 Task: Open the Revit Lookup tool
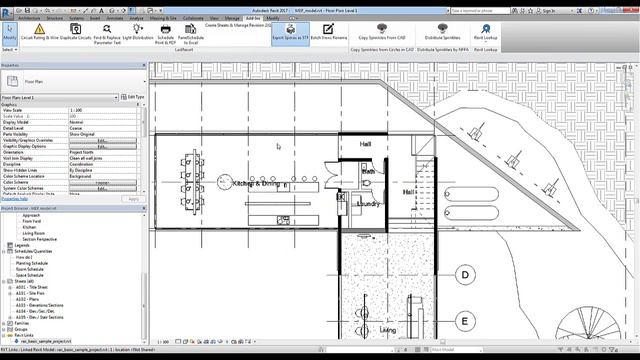pos(485,32)
